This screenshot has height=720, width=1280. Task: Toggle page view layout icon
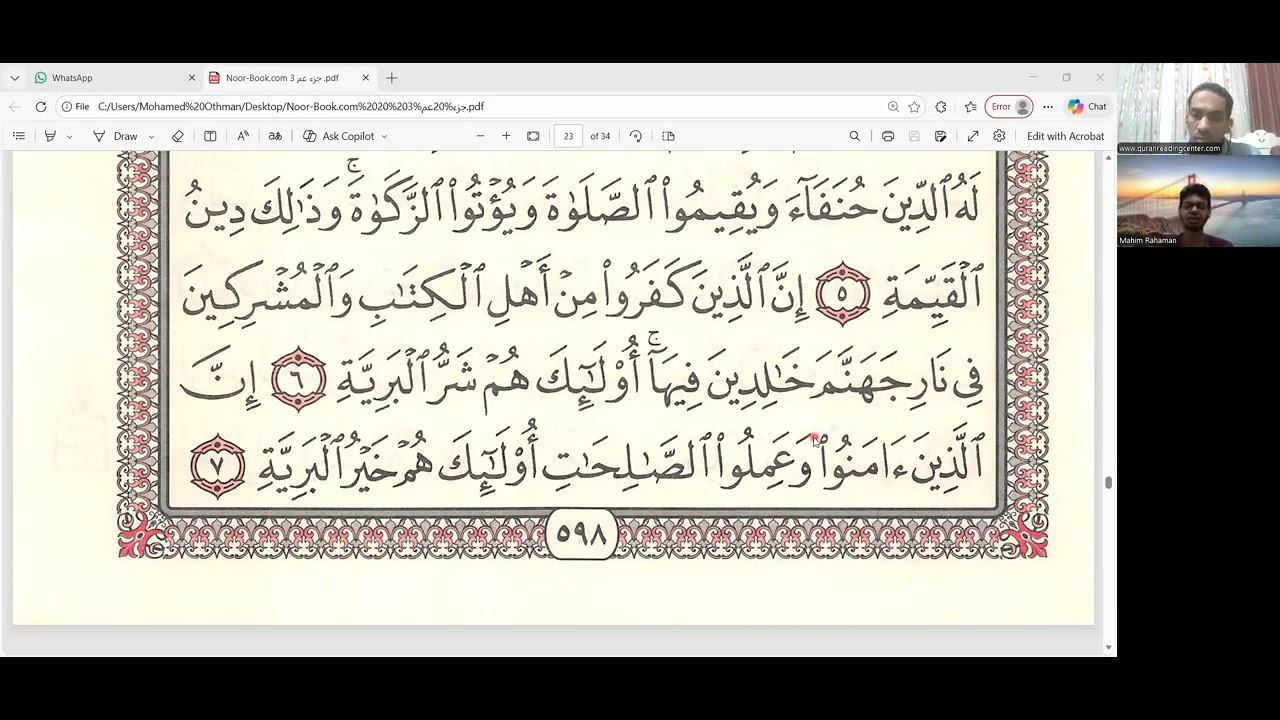click(x=210, y=136)
